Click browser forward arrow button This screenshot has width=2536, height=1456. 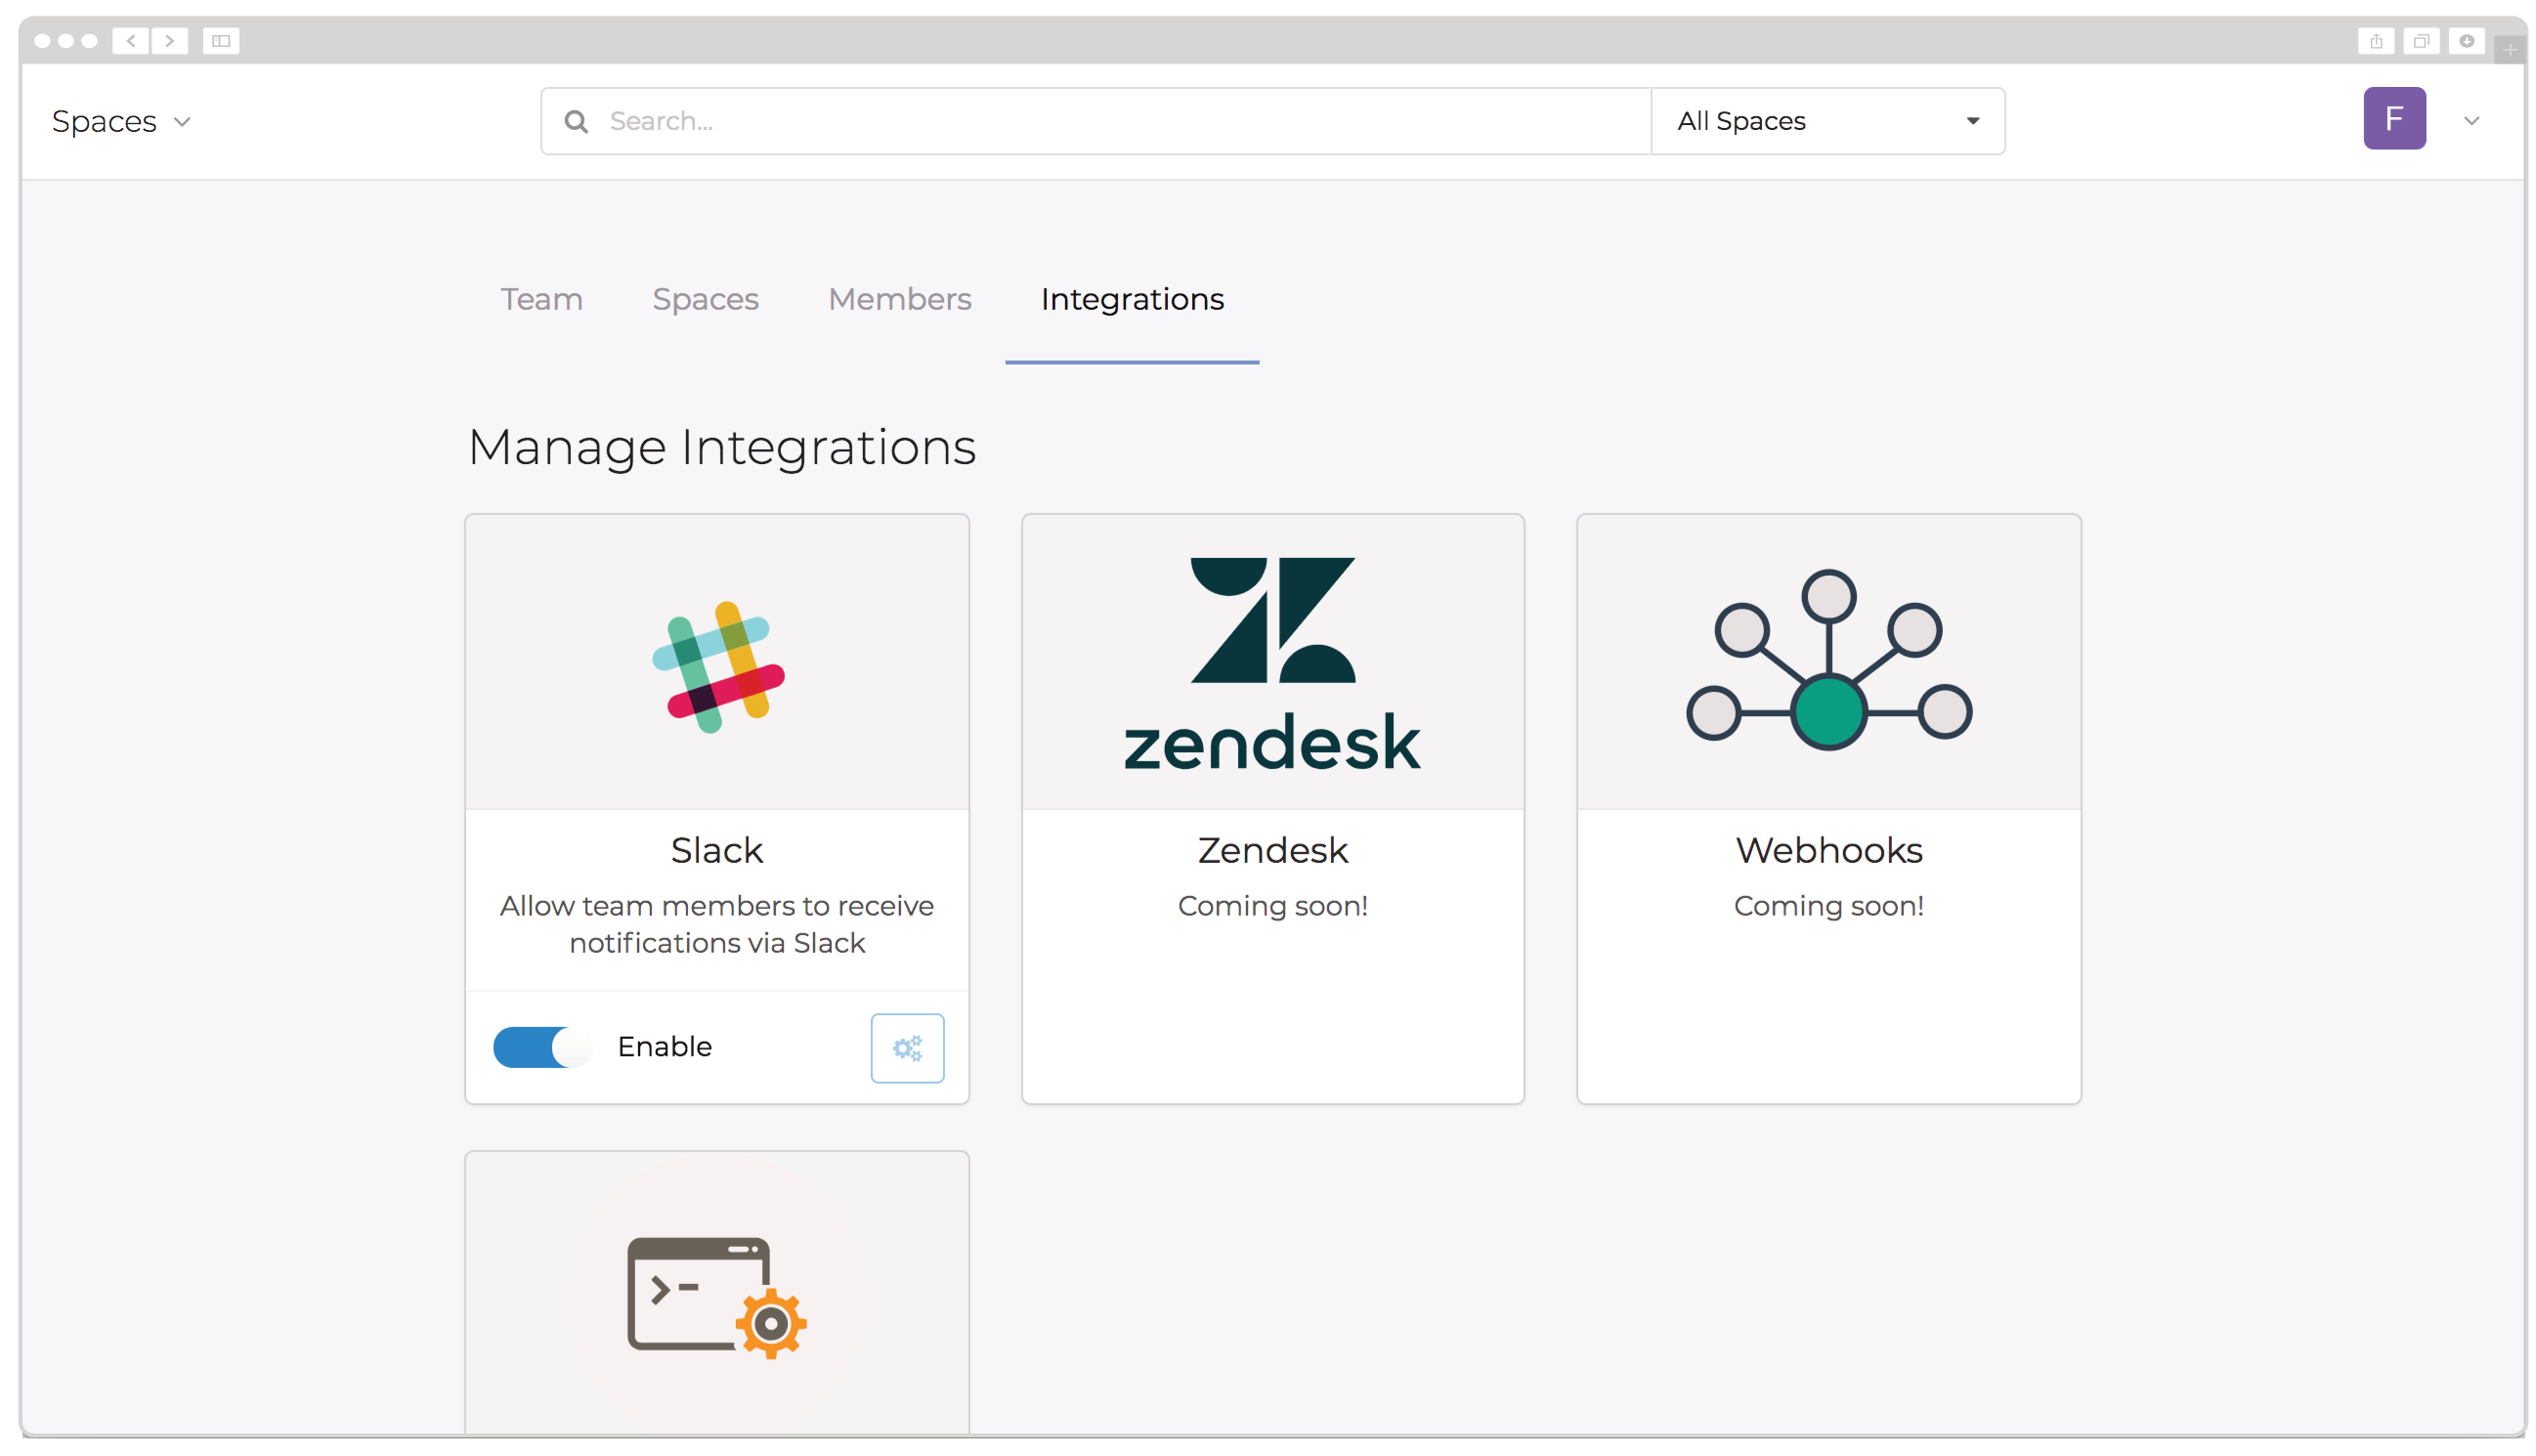point(170,41)
